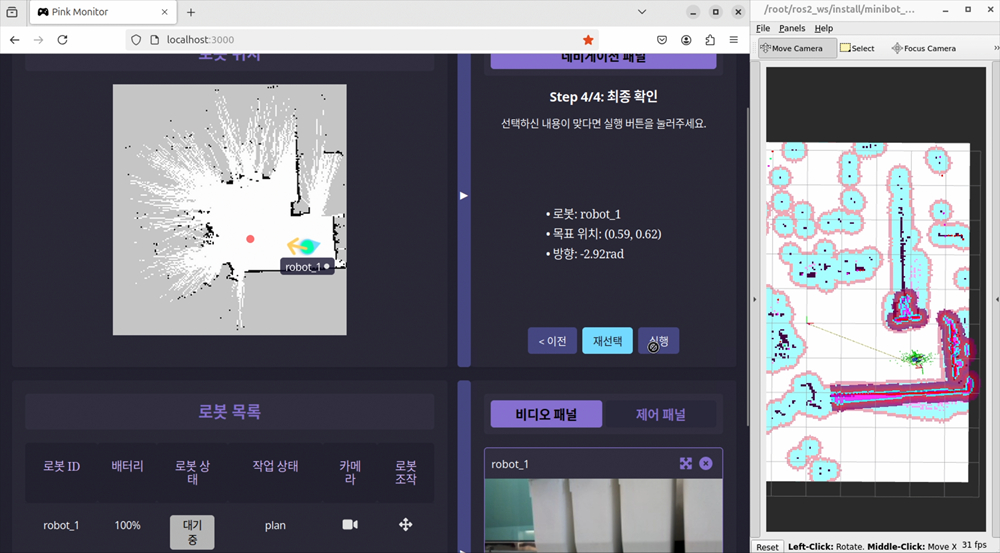Activate the Focus Camera tool in RViz

924,48
